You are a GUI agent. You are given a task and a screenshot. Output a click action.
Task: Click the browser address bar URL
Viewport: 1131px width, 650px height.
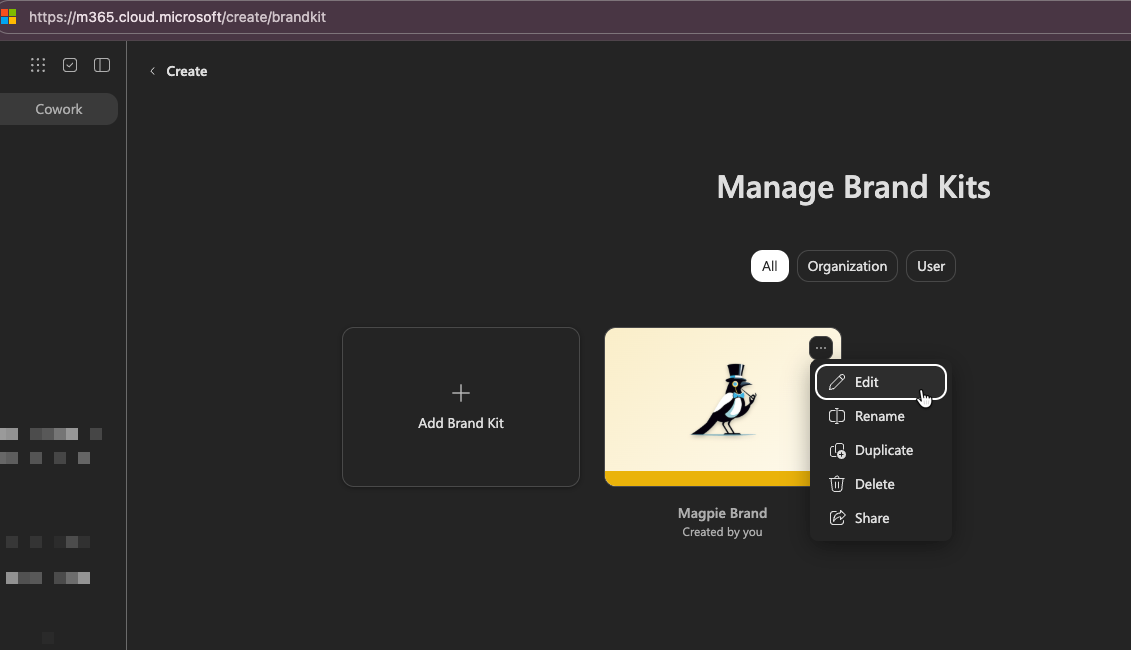pos(177,17)
